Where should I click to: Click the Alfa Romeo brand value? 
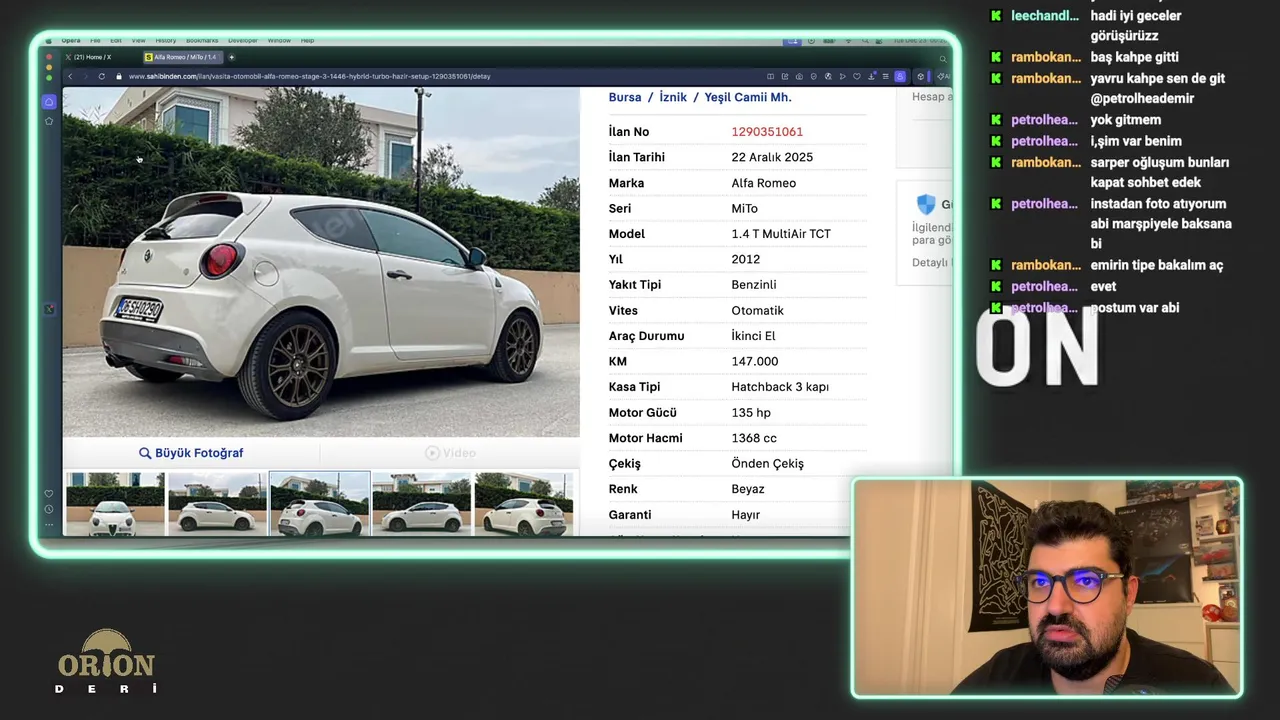point(764,183)
